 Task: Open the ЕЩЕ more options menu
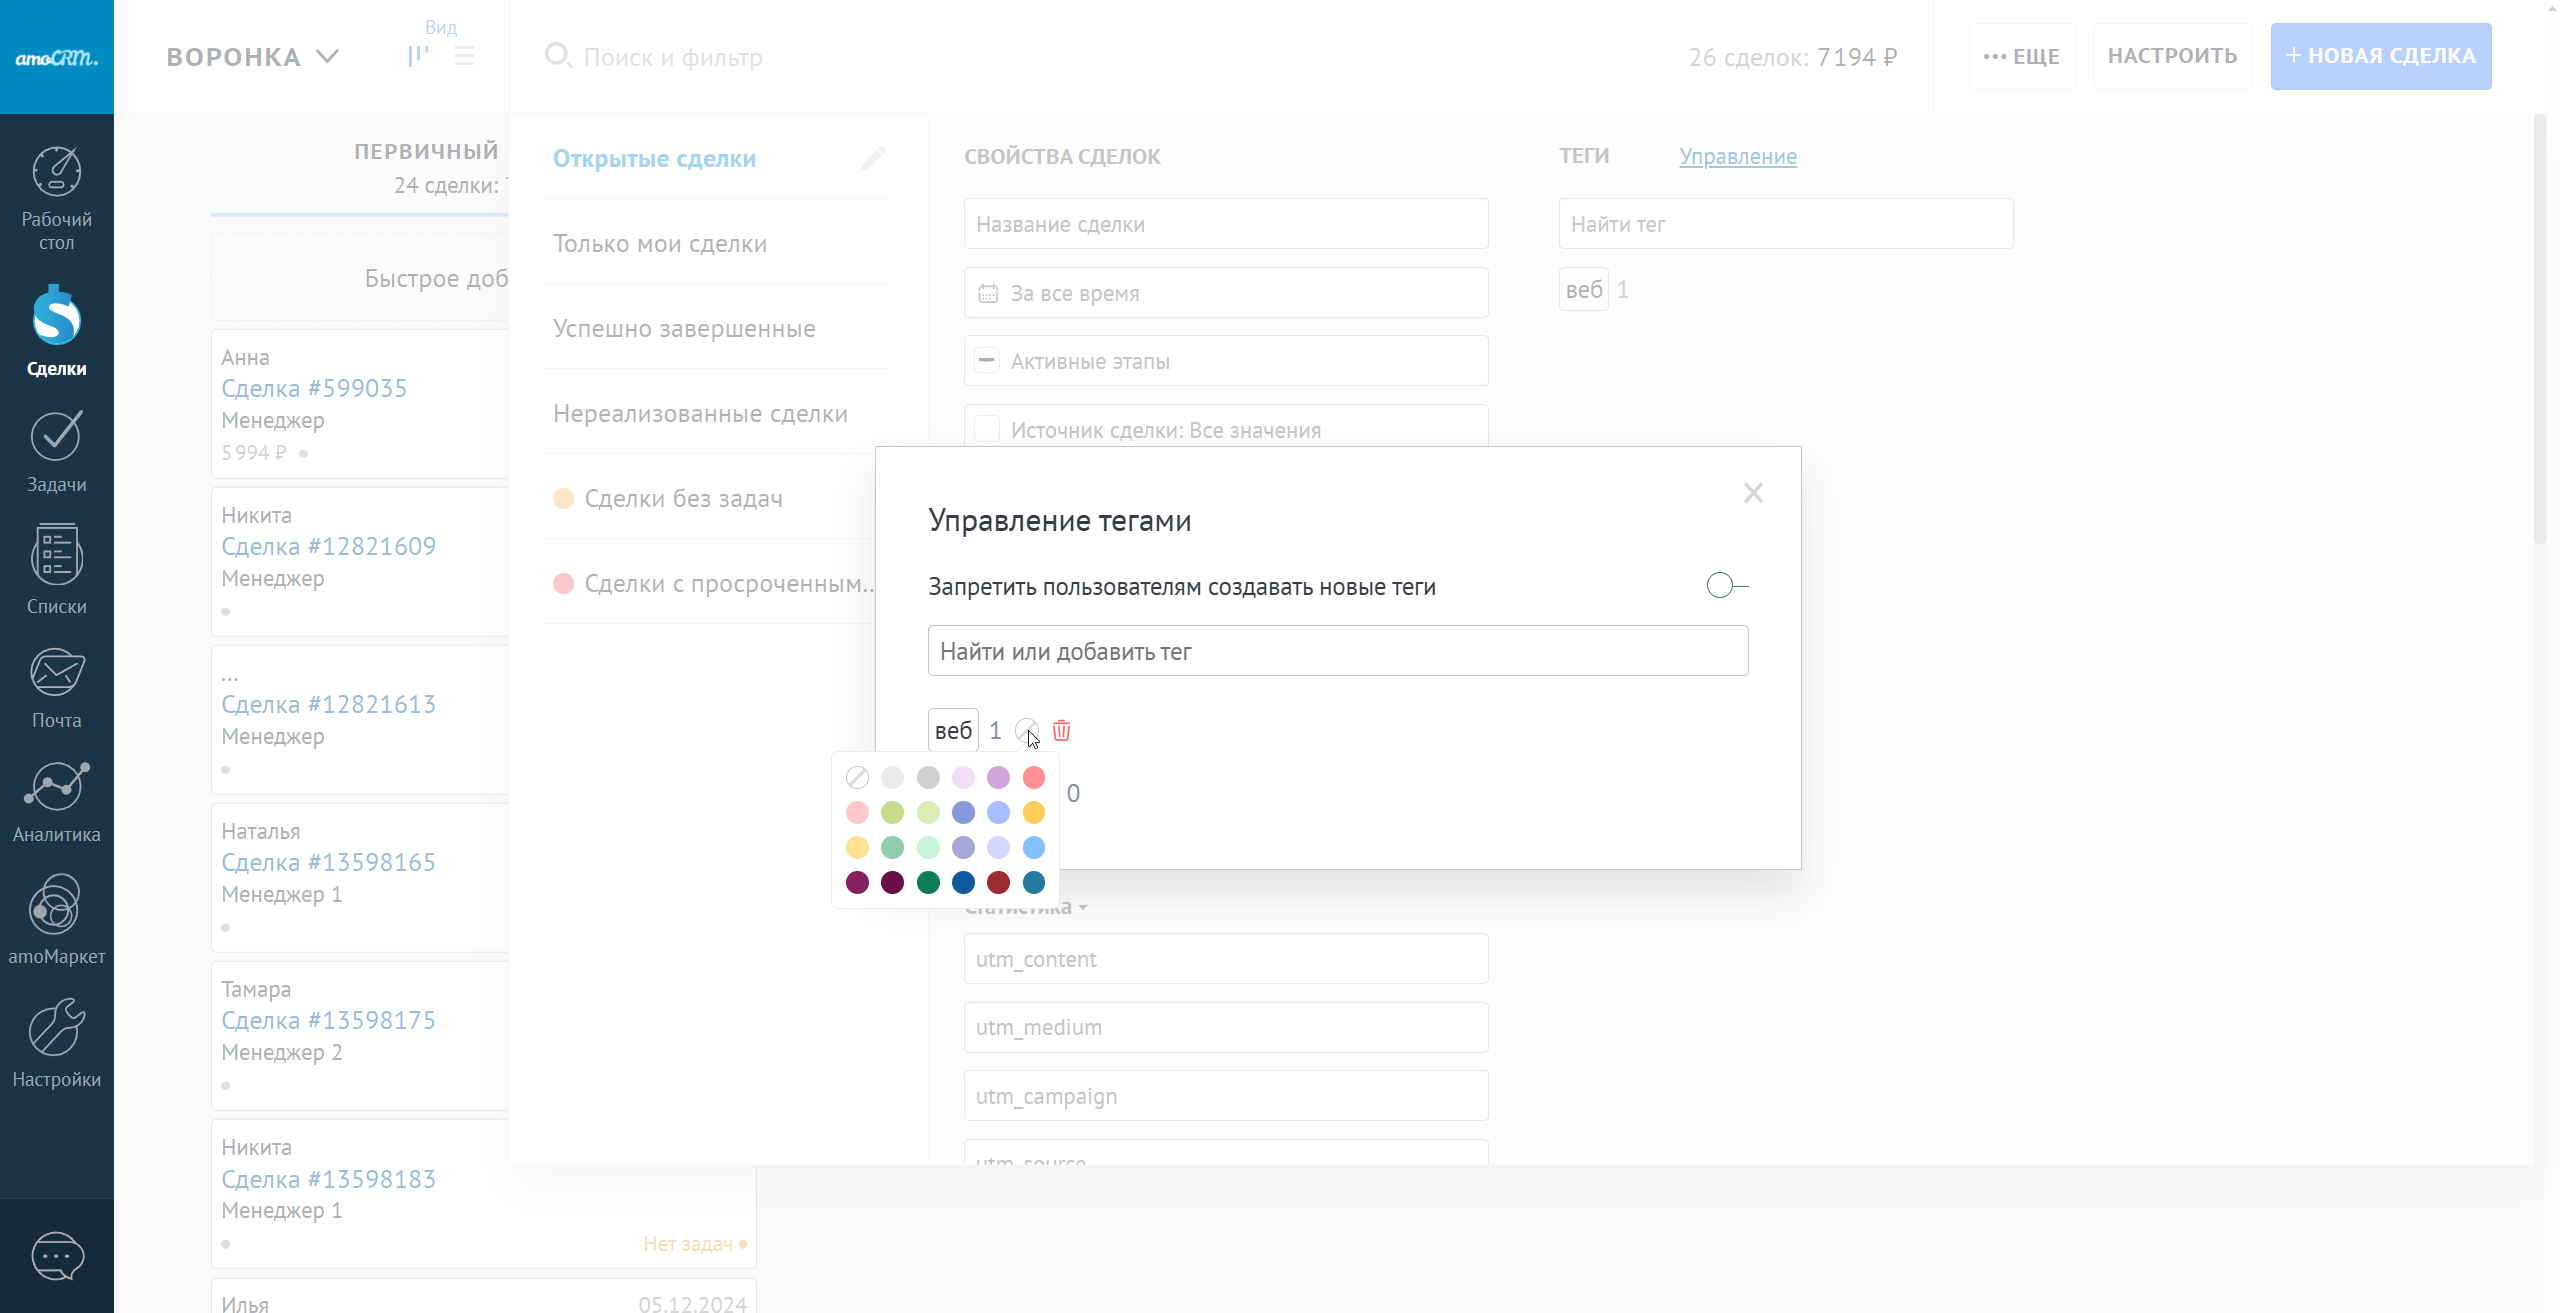[x=2022, y=57]
